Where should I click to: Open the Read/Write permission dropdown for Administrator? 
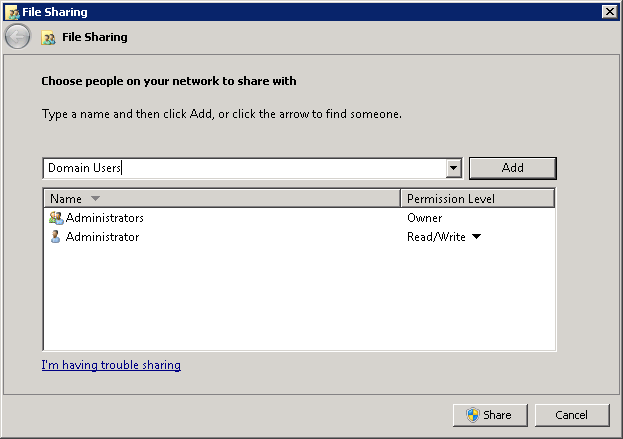(x=476, y=237)
